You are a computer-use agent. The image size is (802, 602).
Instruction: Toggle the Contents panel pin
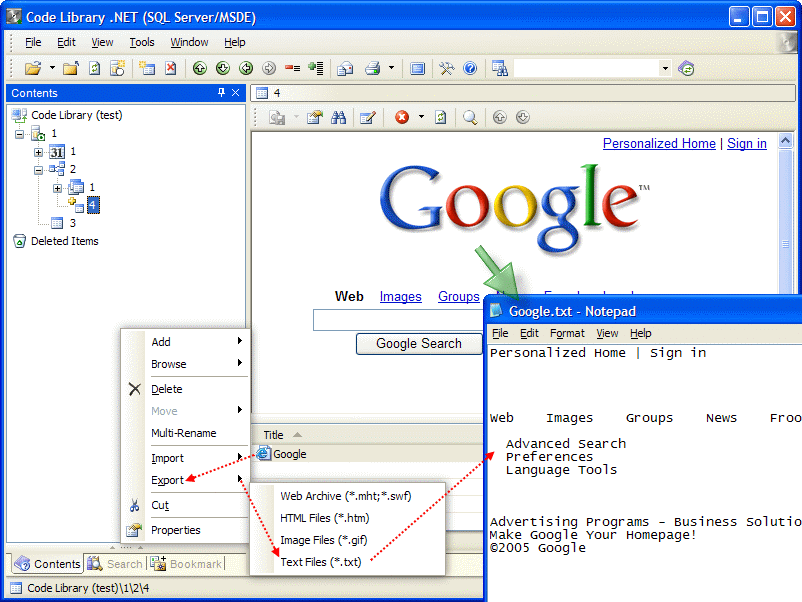pos(221,93)
